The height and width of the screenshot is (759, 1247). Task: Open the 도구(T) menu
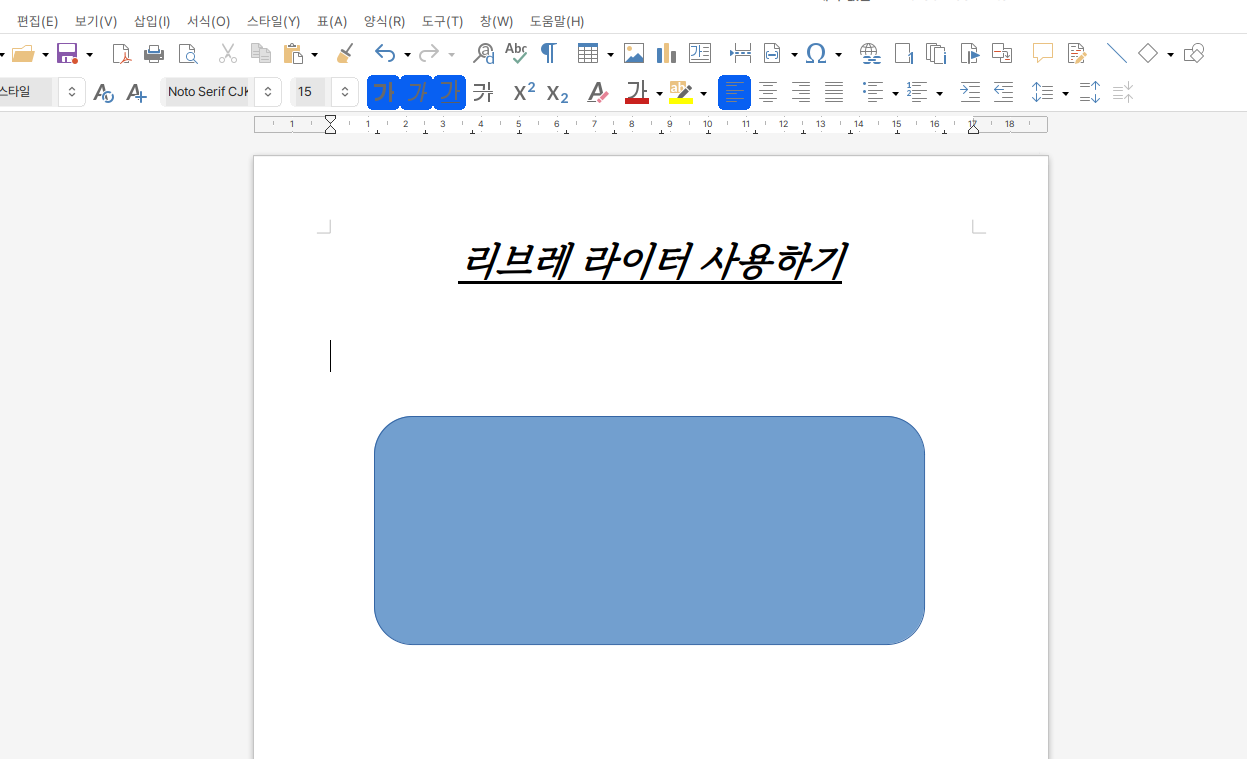coord(442,21)
